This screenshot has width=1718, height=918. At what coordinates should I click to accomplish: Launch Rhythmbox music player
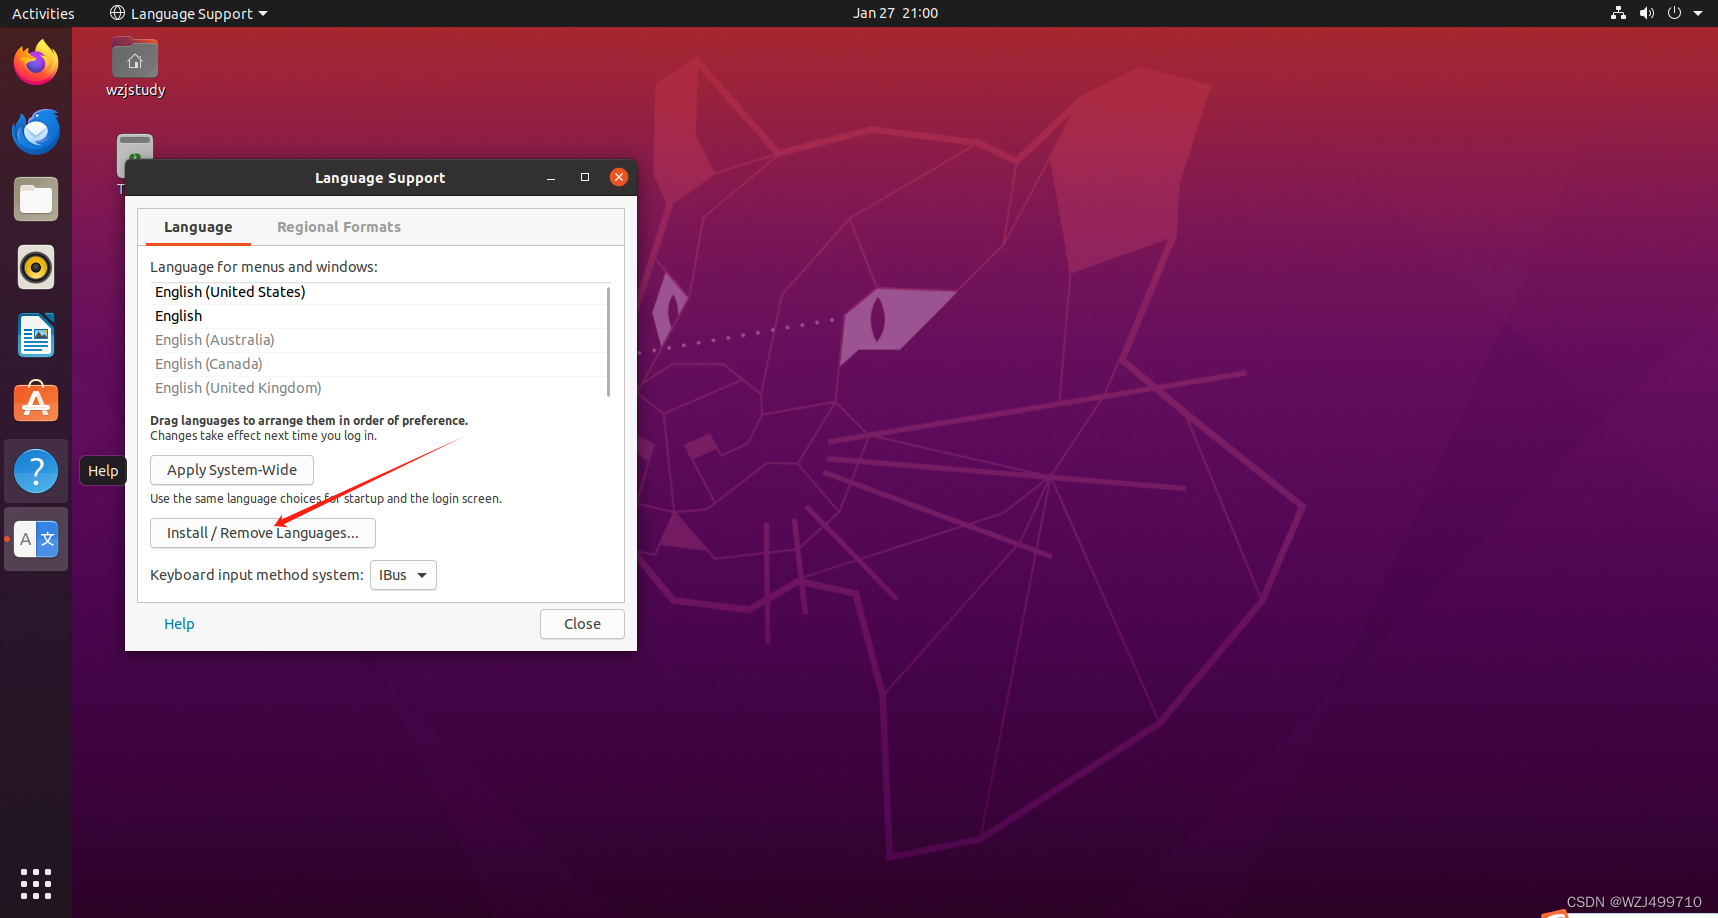click(x=36, y=267)
